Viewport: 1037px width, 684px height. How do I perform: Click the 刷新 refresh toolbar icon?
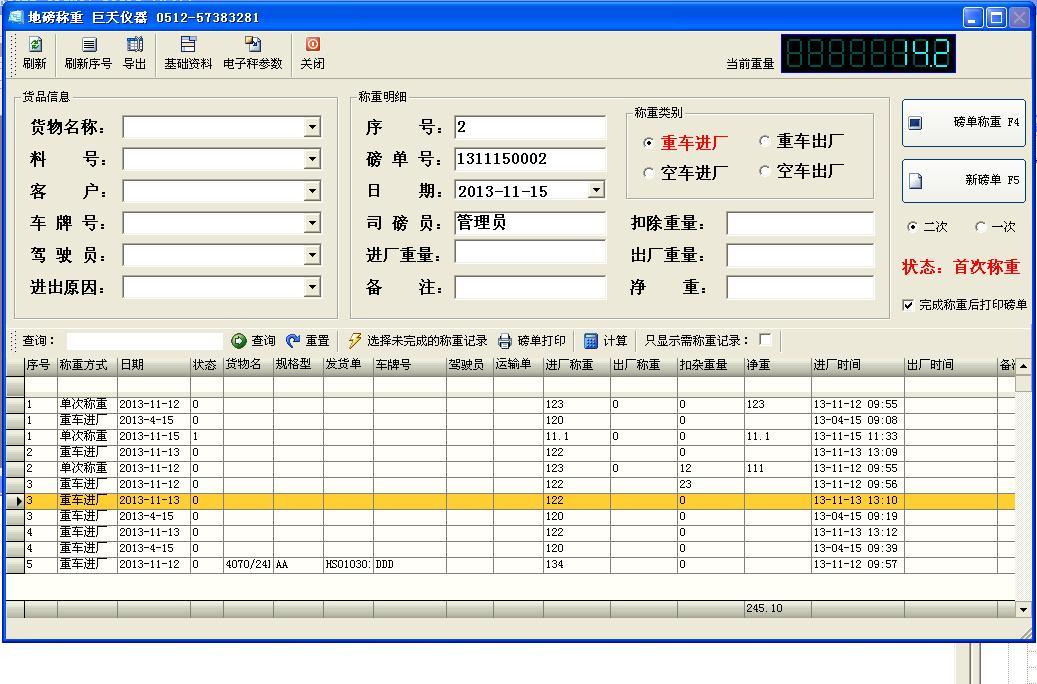pos(35,45)
